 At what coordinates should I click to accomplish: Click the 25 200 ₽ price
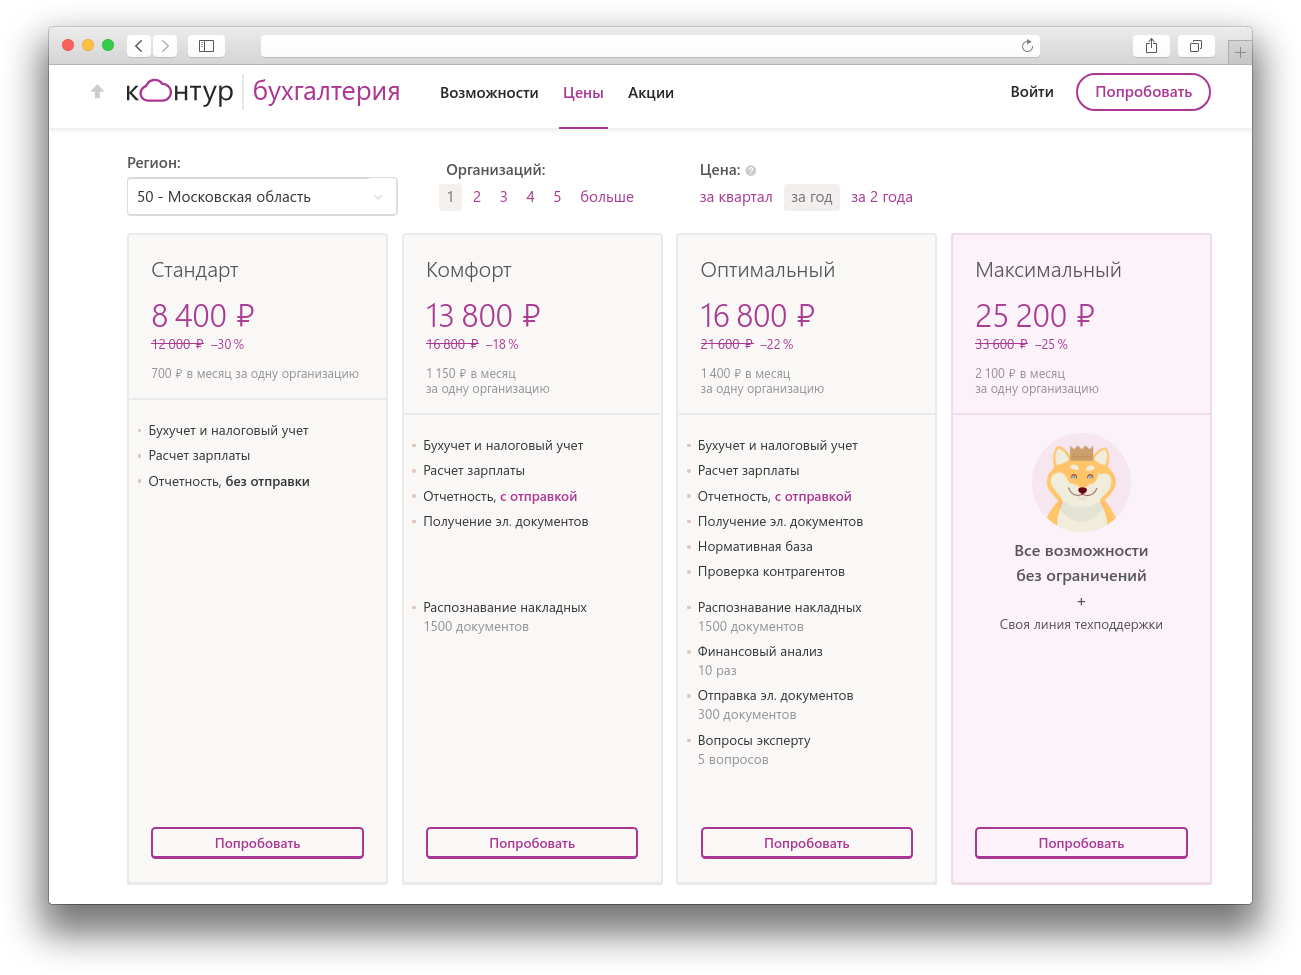point(1035,316)
